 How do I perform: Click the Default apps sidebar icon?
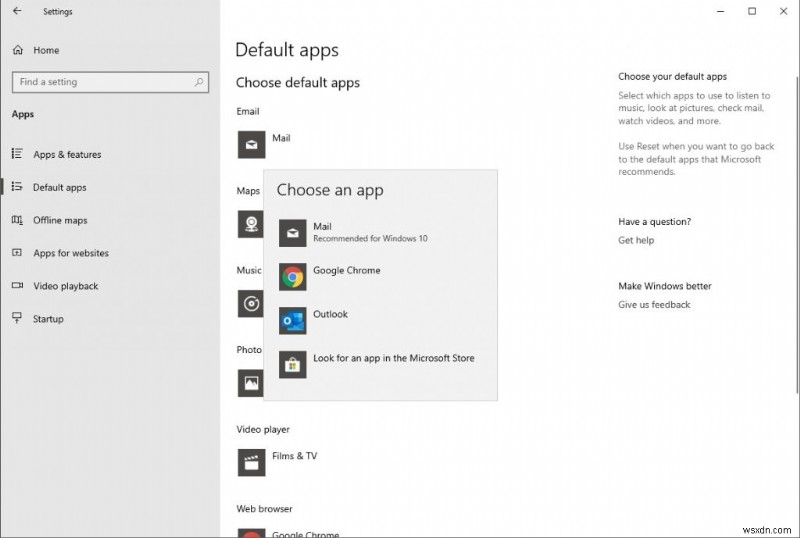click(x=17, y=187)
